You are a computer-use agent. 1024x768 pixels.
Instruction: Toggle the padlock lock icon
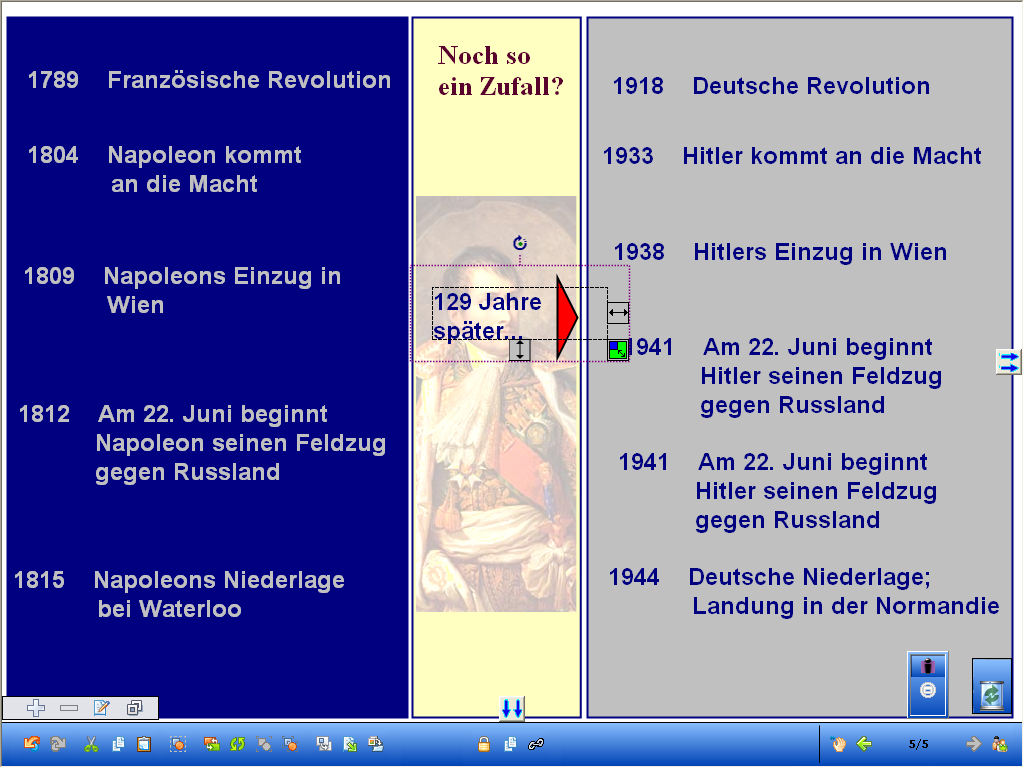tap(483, 743)
